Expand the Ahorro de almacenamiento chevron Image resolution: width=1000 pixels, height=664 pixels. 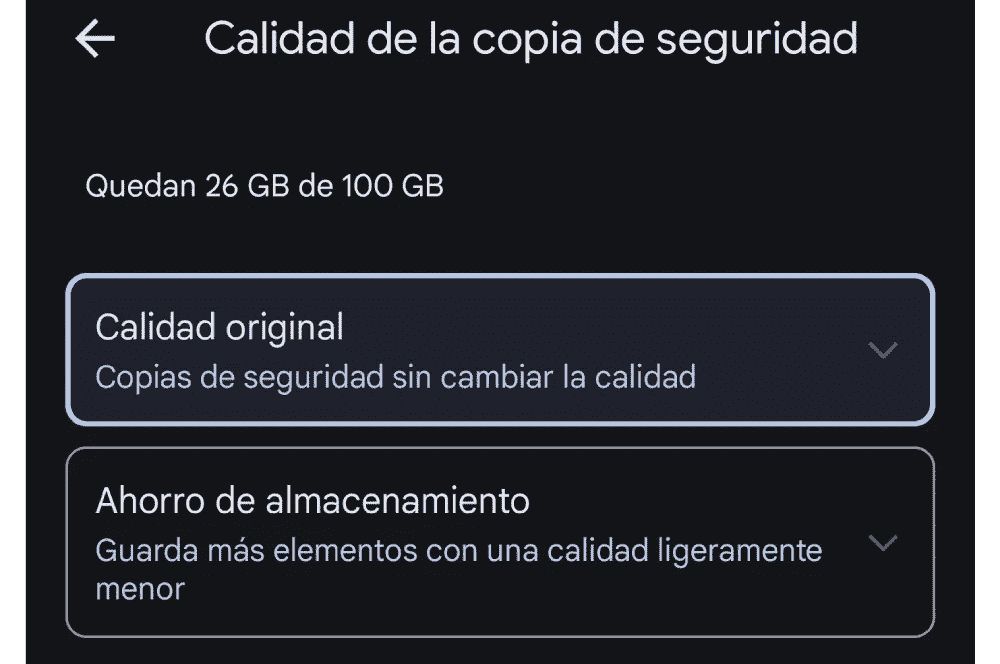click(883, 543)
